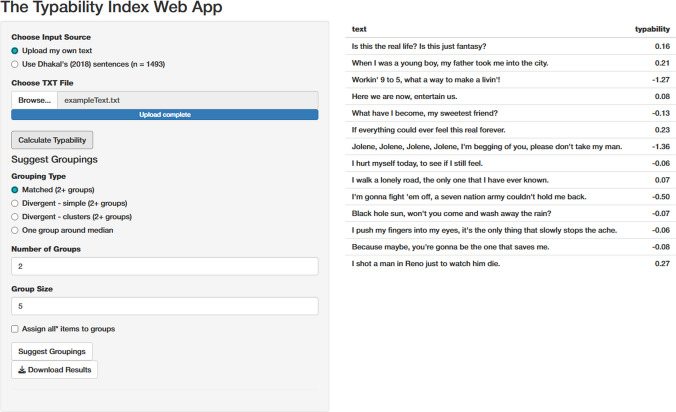Select the Workin' 9 to 5 row
Screen dimensions: 676x412
(510, 80)
